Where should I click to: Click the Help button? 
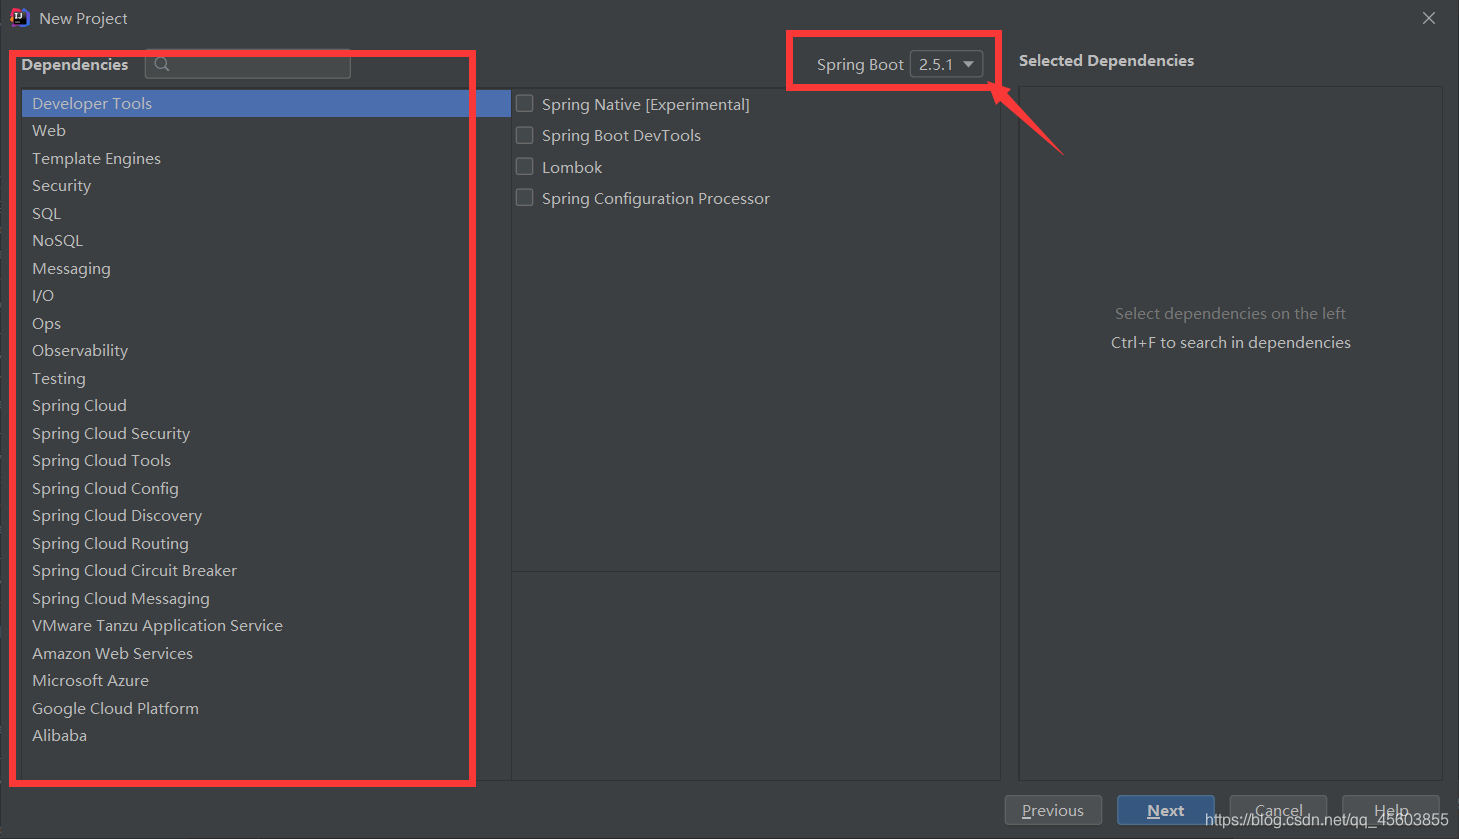click(x=1391, y=810)
